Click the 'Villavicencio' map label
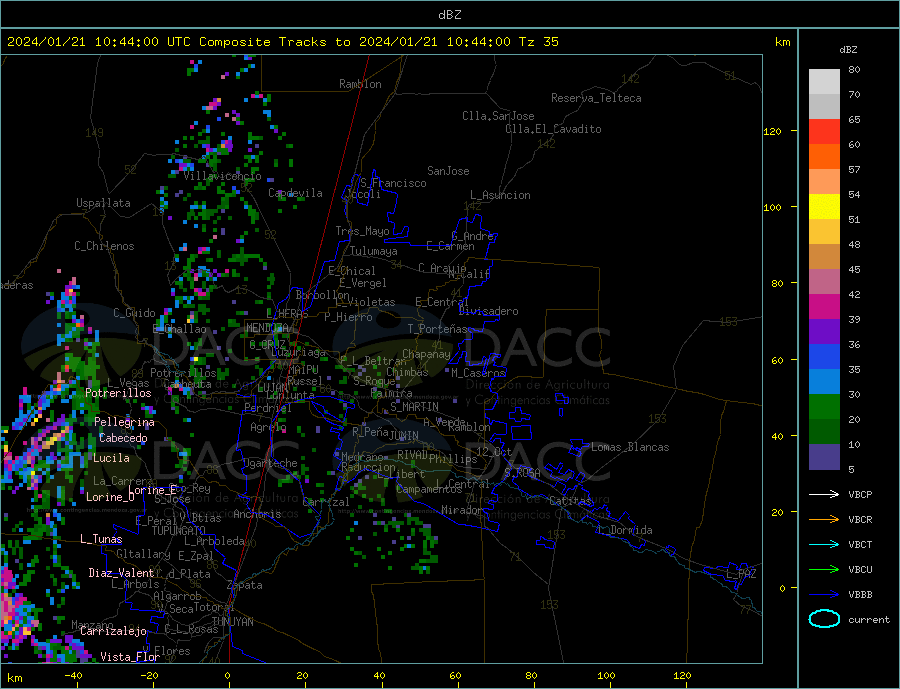 222,176
